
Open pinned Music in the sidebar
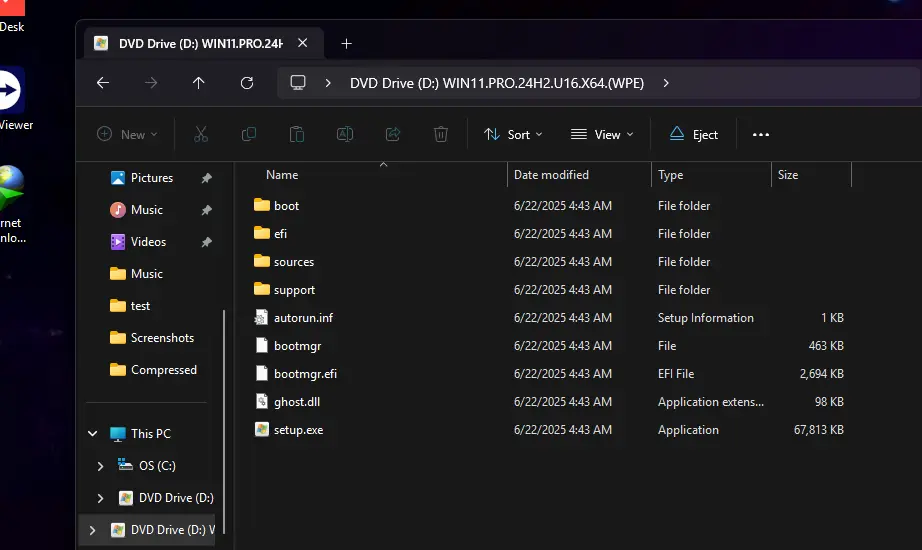pos(146,209)
